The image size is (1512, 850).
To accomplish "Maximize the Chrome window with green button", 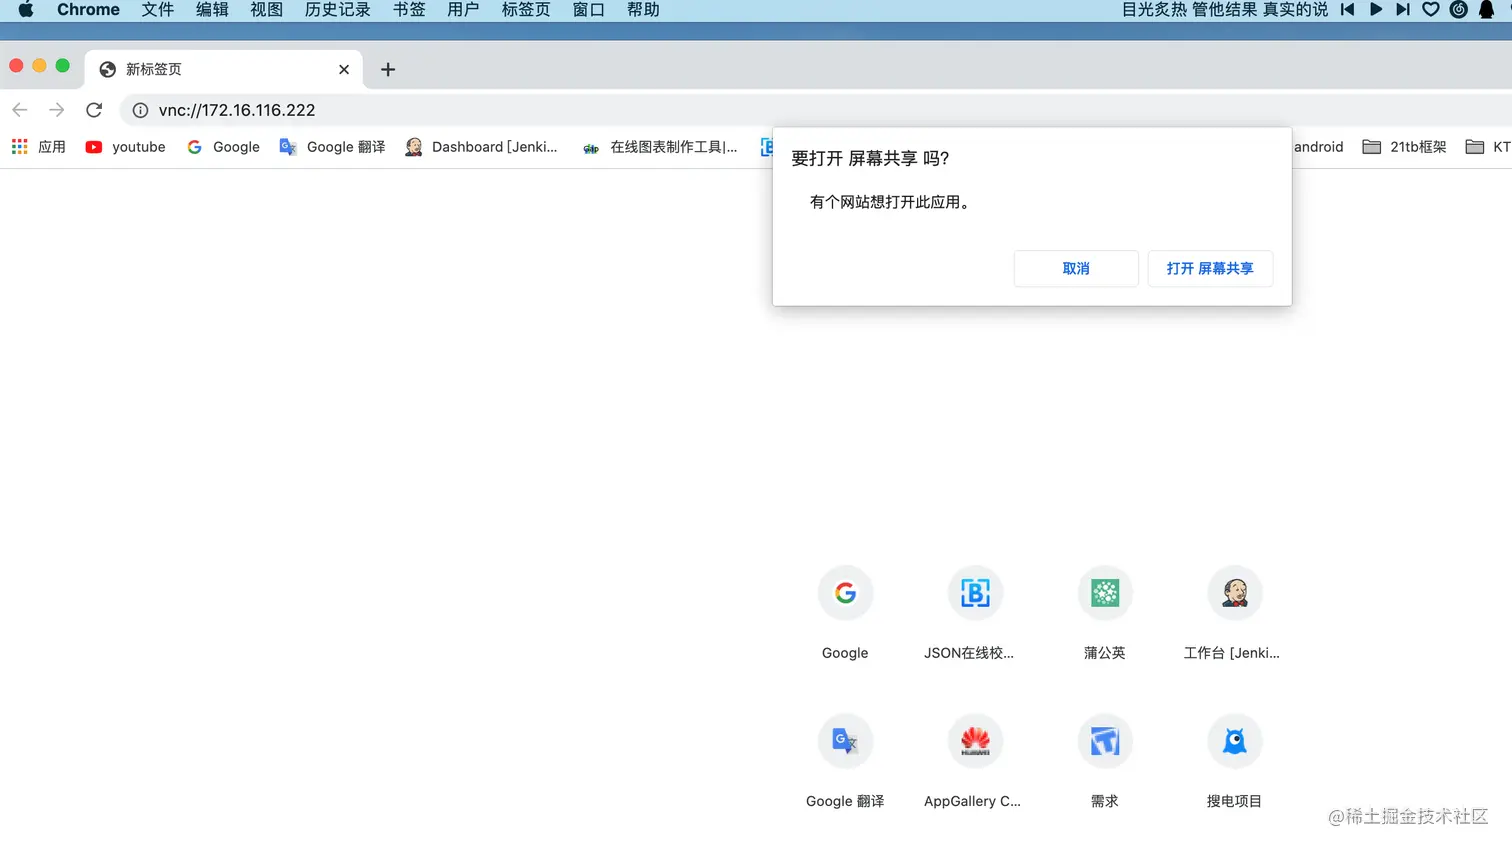I will pos(62,66).
